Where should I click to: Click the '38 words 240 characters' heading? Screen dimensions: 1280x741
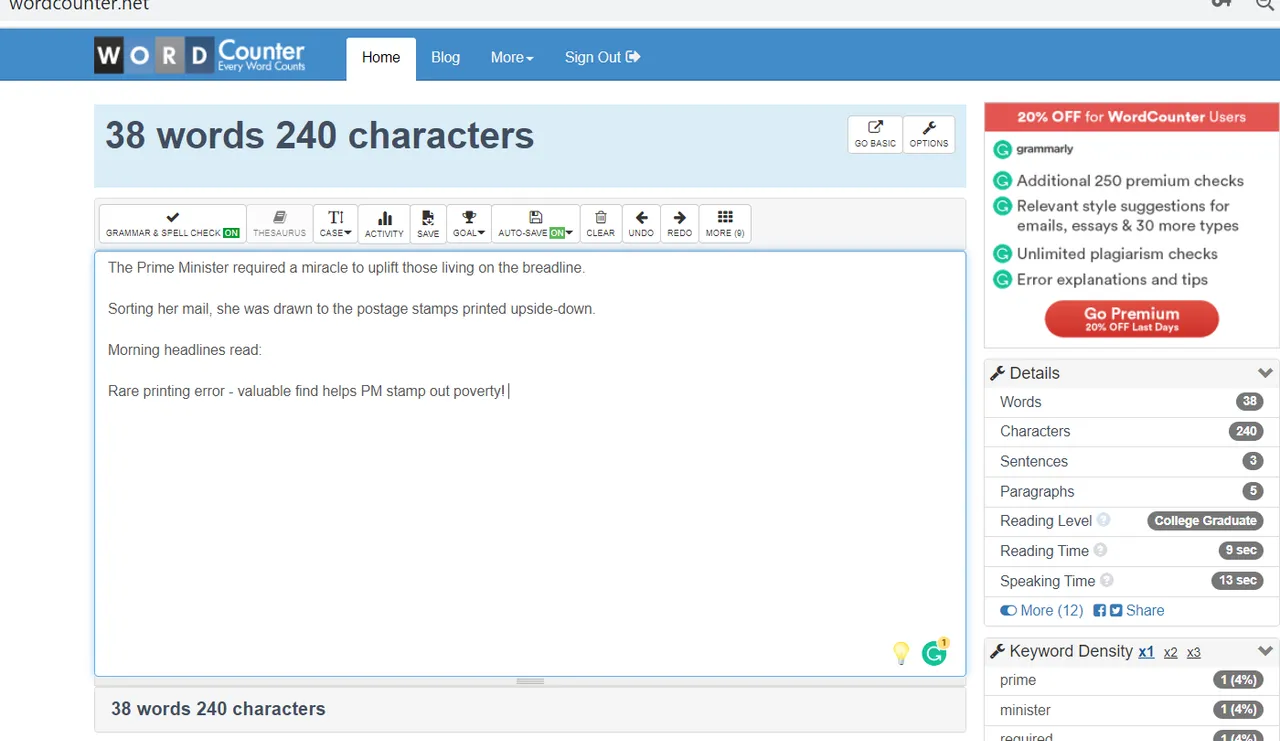(x=320, y=136)
